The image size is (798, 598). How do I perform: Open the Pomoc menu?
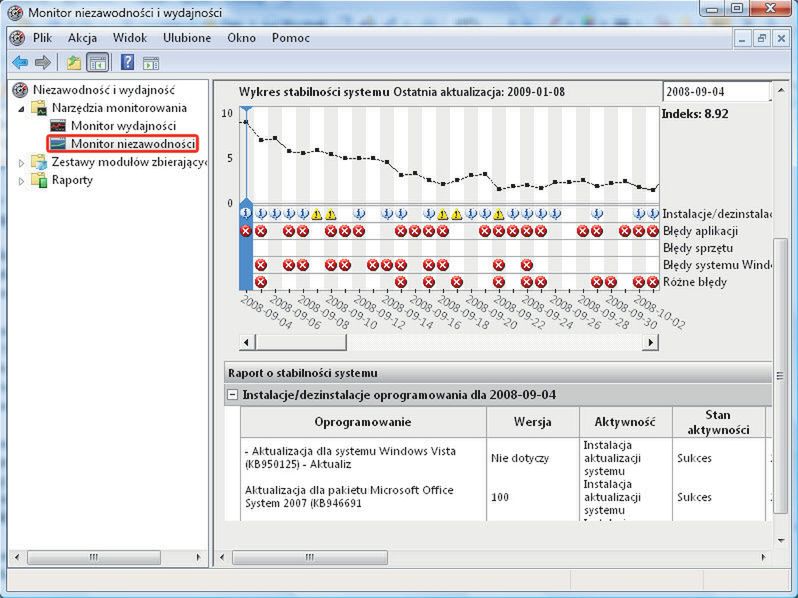click(x=291, y=38)
